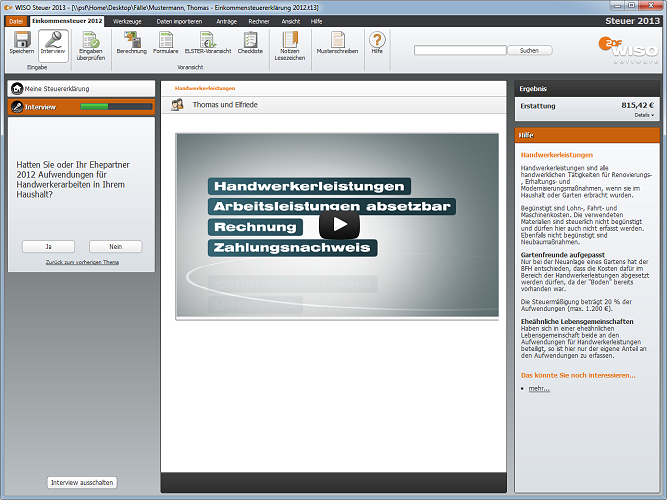
Task: Click the Thomas und Elfriede header row
Action: coord(334,105)
